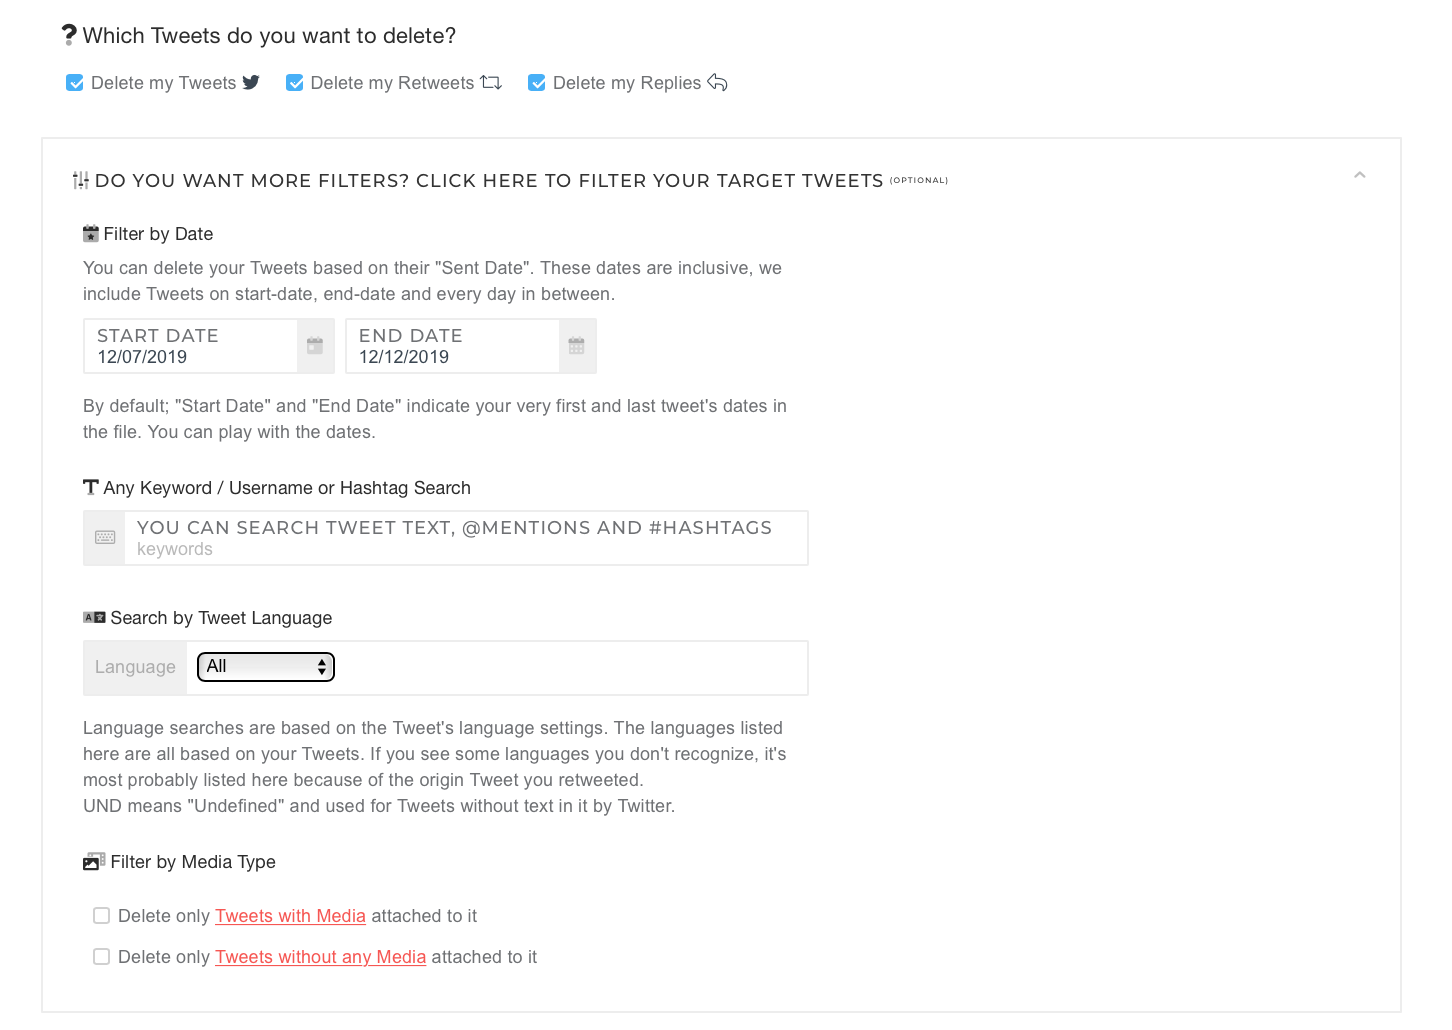Image resolution: width=1452 pixels, height=1030 pixels.
Task: Open the Tweets with Media link
Action: pos(290,916)
